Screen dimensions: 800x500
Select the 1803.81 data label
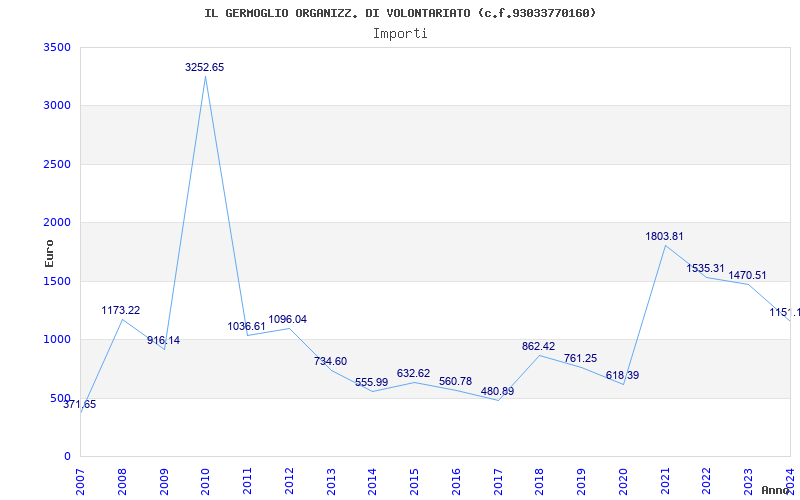[x=664, y=236]
